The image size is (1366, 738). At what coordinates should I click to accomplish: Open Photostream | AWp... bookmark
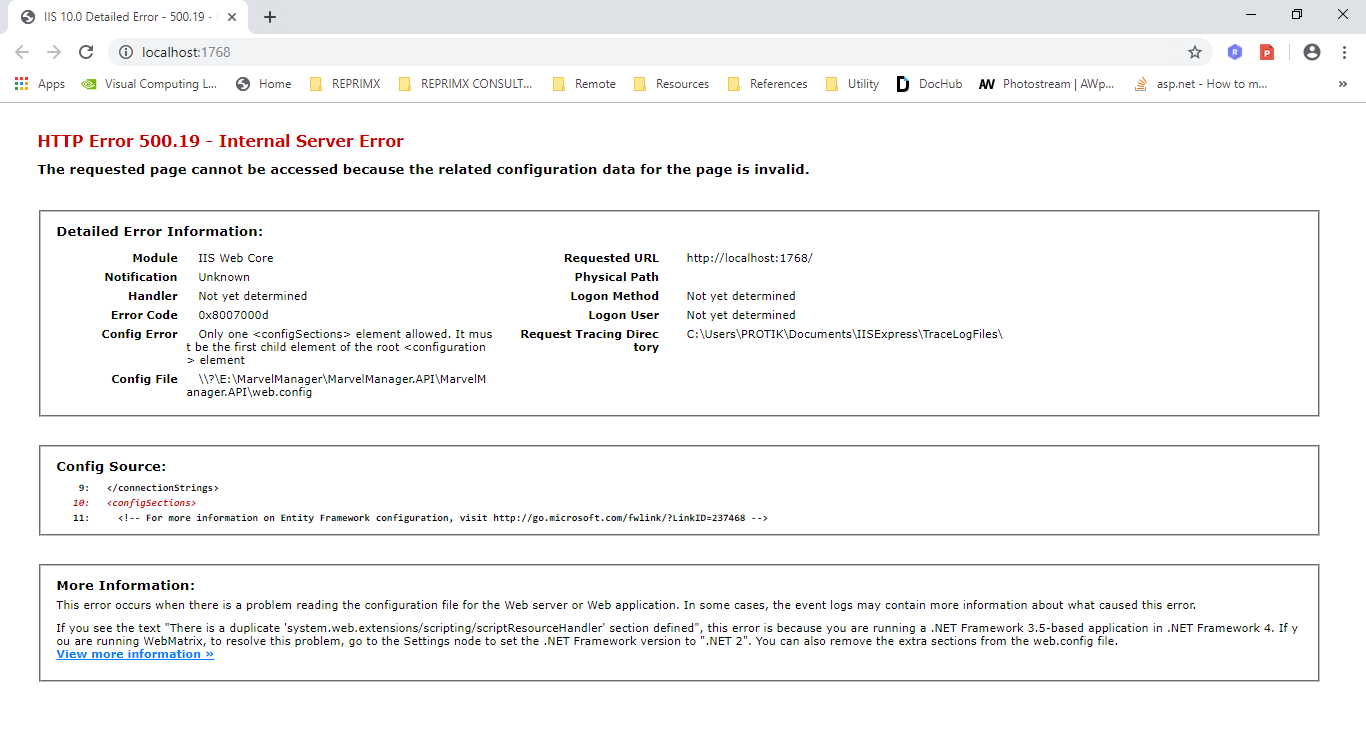1046,84
